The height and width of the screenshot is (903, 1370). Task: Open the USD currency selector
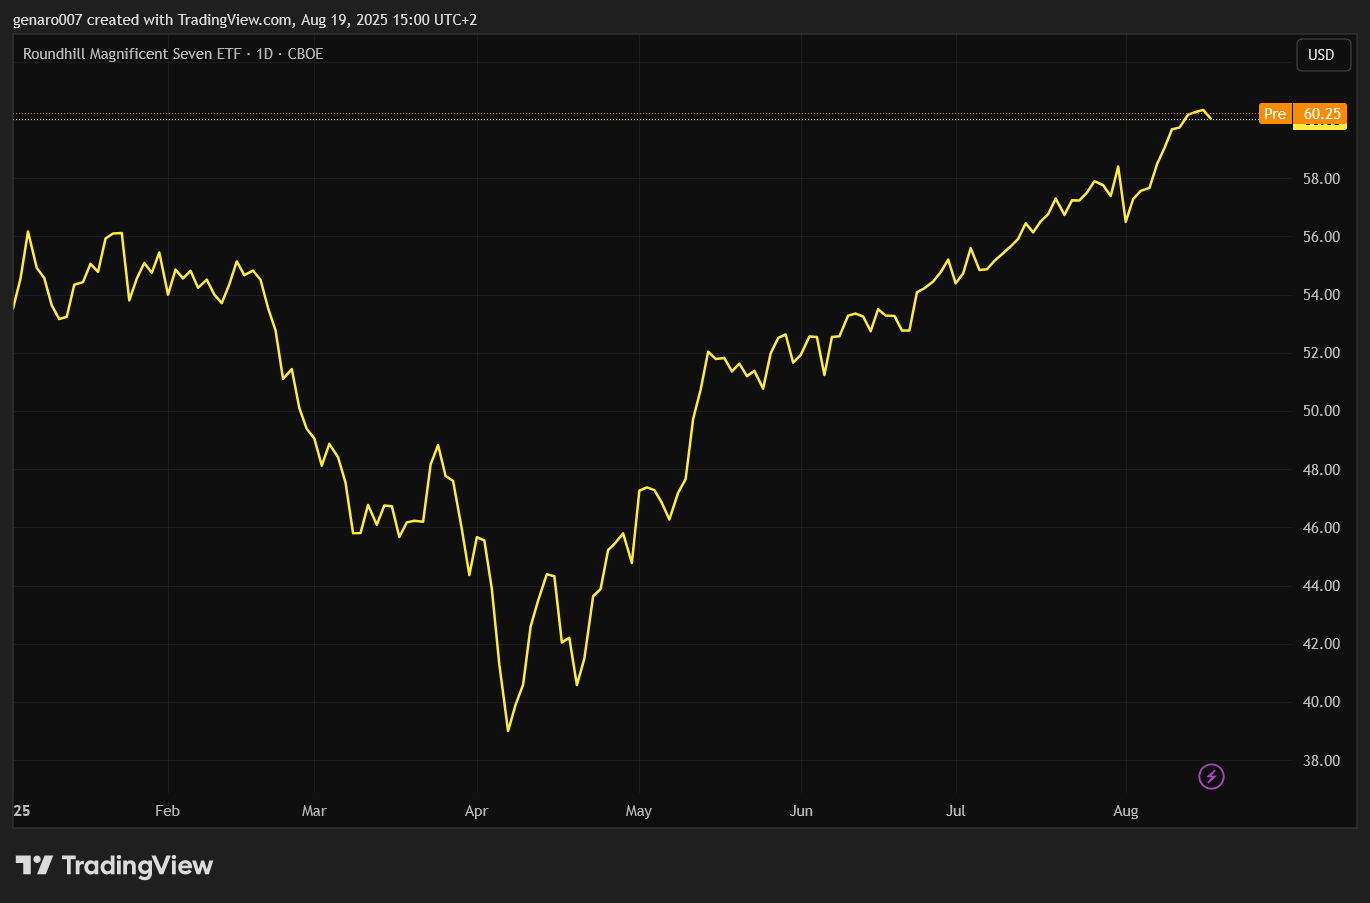[1321, 55]
